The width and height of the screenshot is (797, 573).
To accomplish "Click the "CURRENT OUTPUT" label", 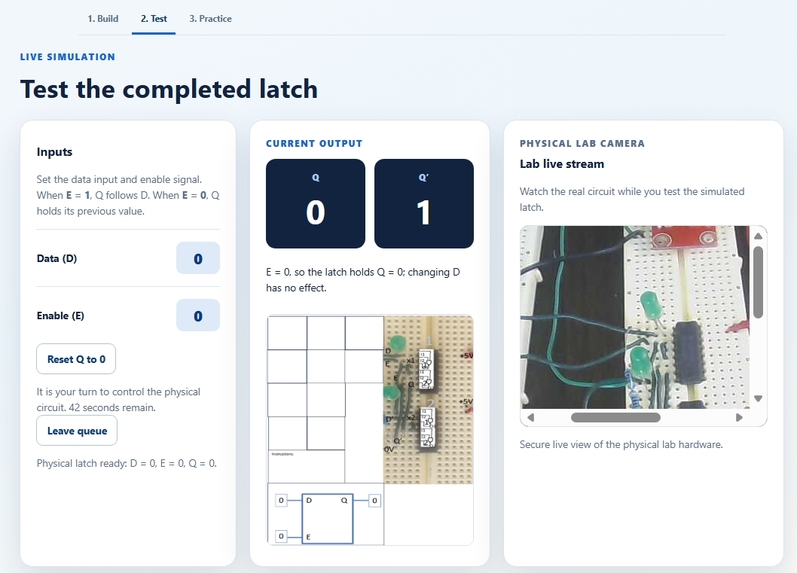I will pos(314,143).
